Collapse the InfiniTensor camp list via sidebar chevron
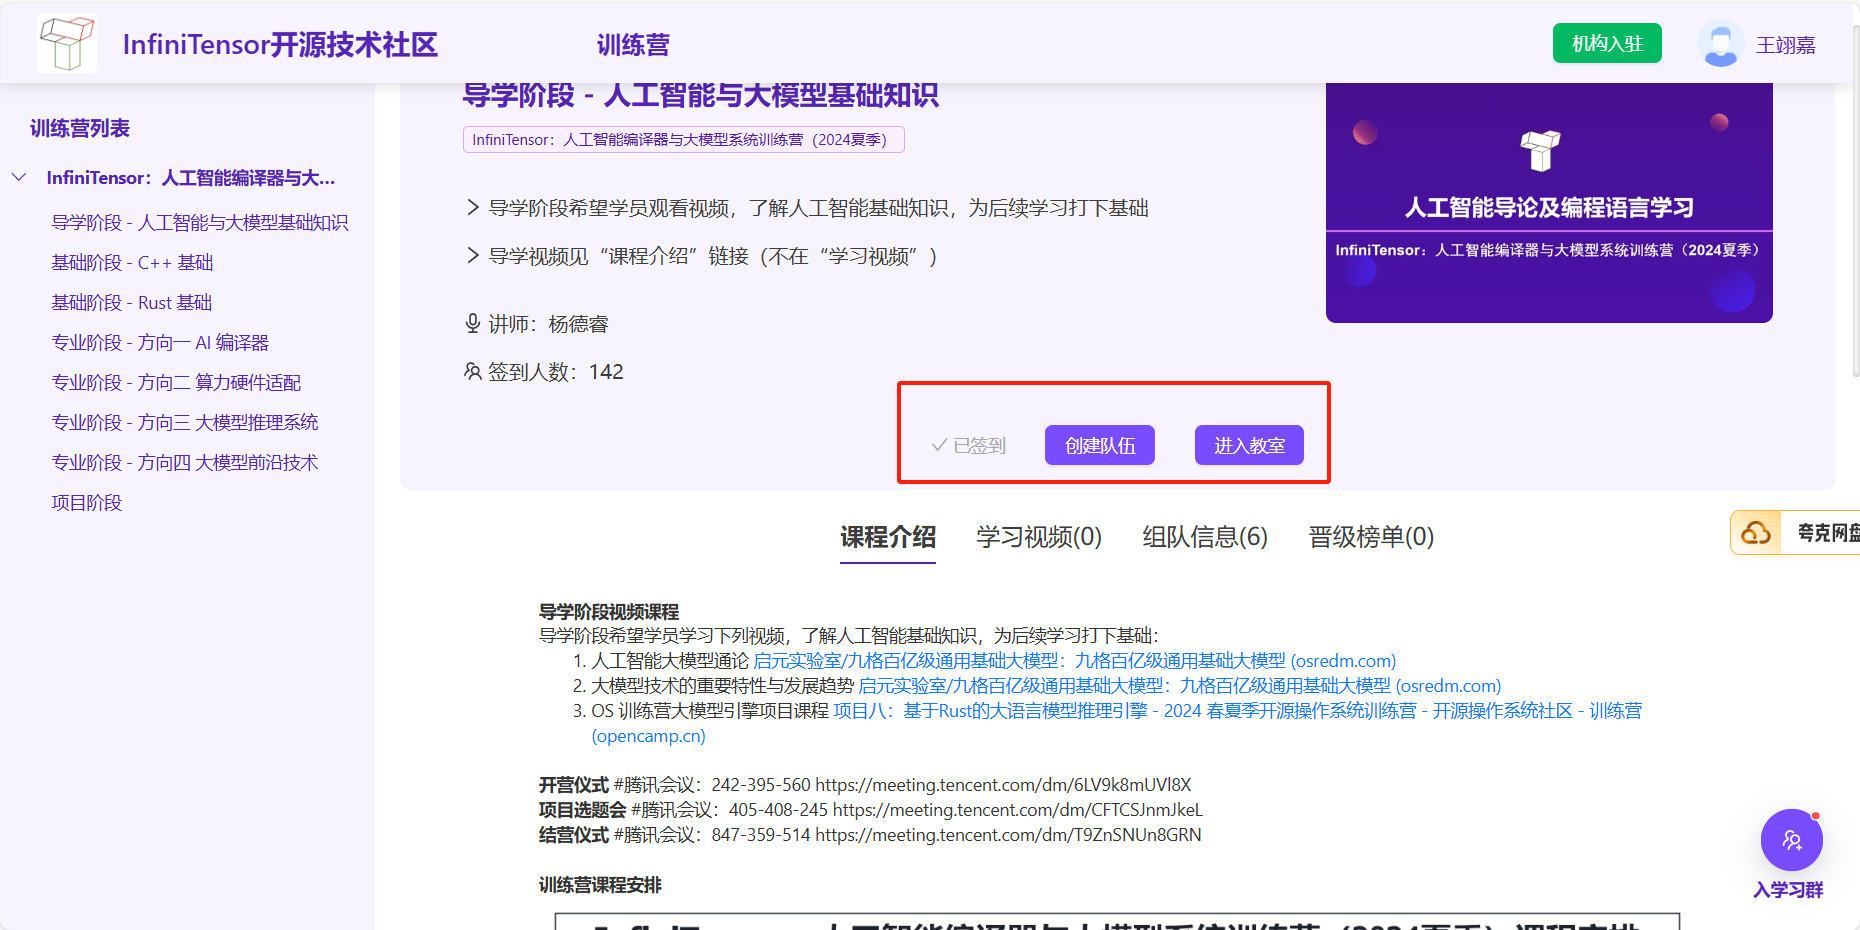 [20, 177]
